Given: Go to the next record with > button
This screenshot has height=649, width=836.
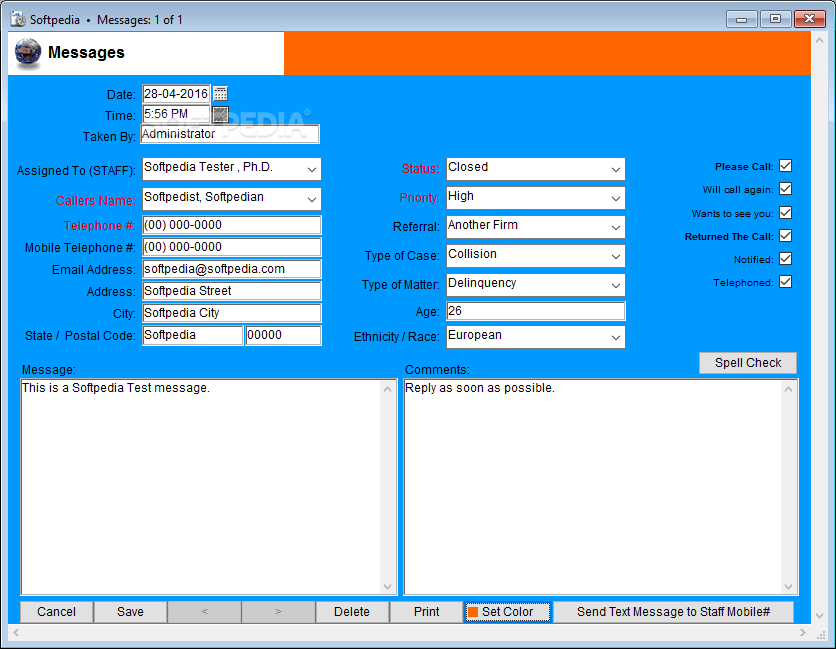Looking at the screenshot, I should (278, 612).
